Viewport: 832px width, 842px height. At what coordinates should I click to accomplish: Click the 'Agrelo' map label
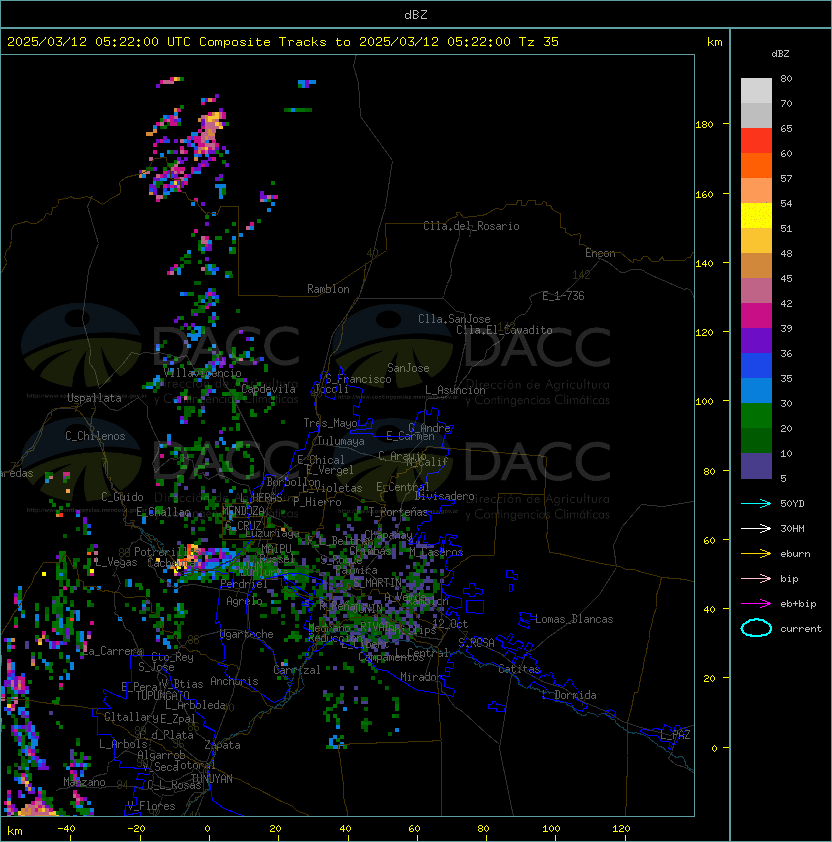pos(244,601)
